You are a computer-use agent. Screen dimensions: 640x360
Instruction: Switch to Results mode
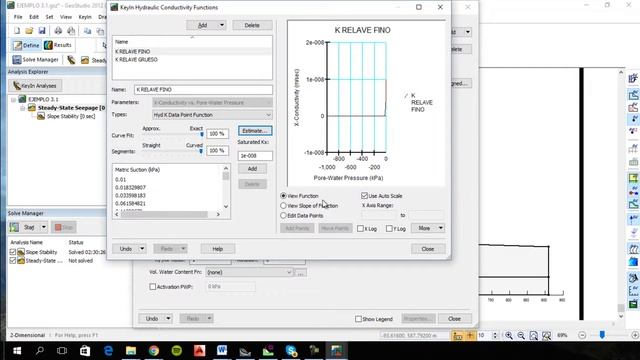tap(58, 45)
